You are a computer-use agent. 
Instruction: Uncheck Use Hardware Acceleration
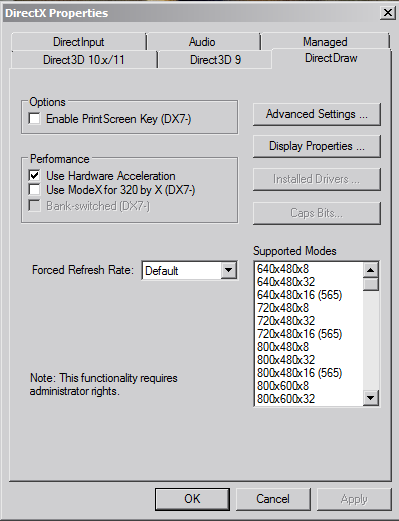click(x=35, y=175)
